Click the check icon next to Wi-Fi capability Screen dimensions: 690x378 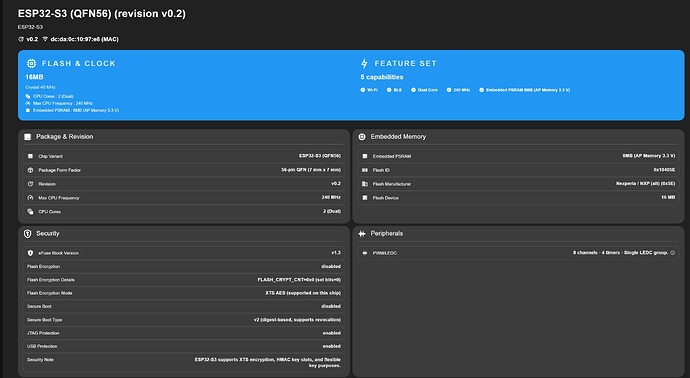tap(363, 90)
